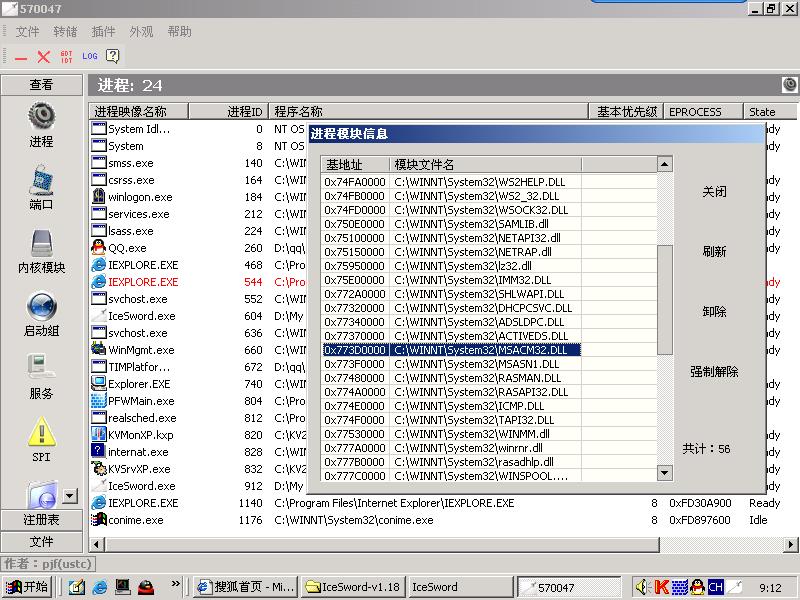Click the 开始 Start button
The image size is (800, 600).
point(29,587)
